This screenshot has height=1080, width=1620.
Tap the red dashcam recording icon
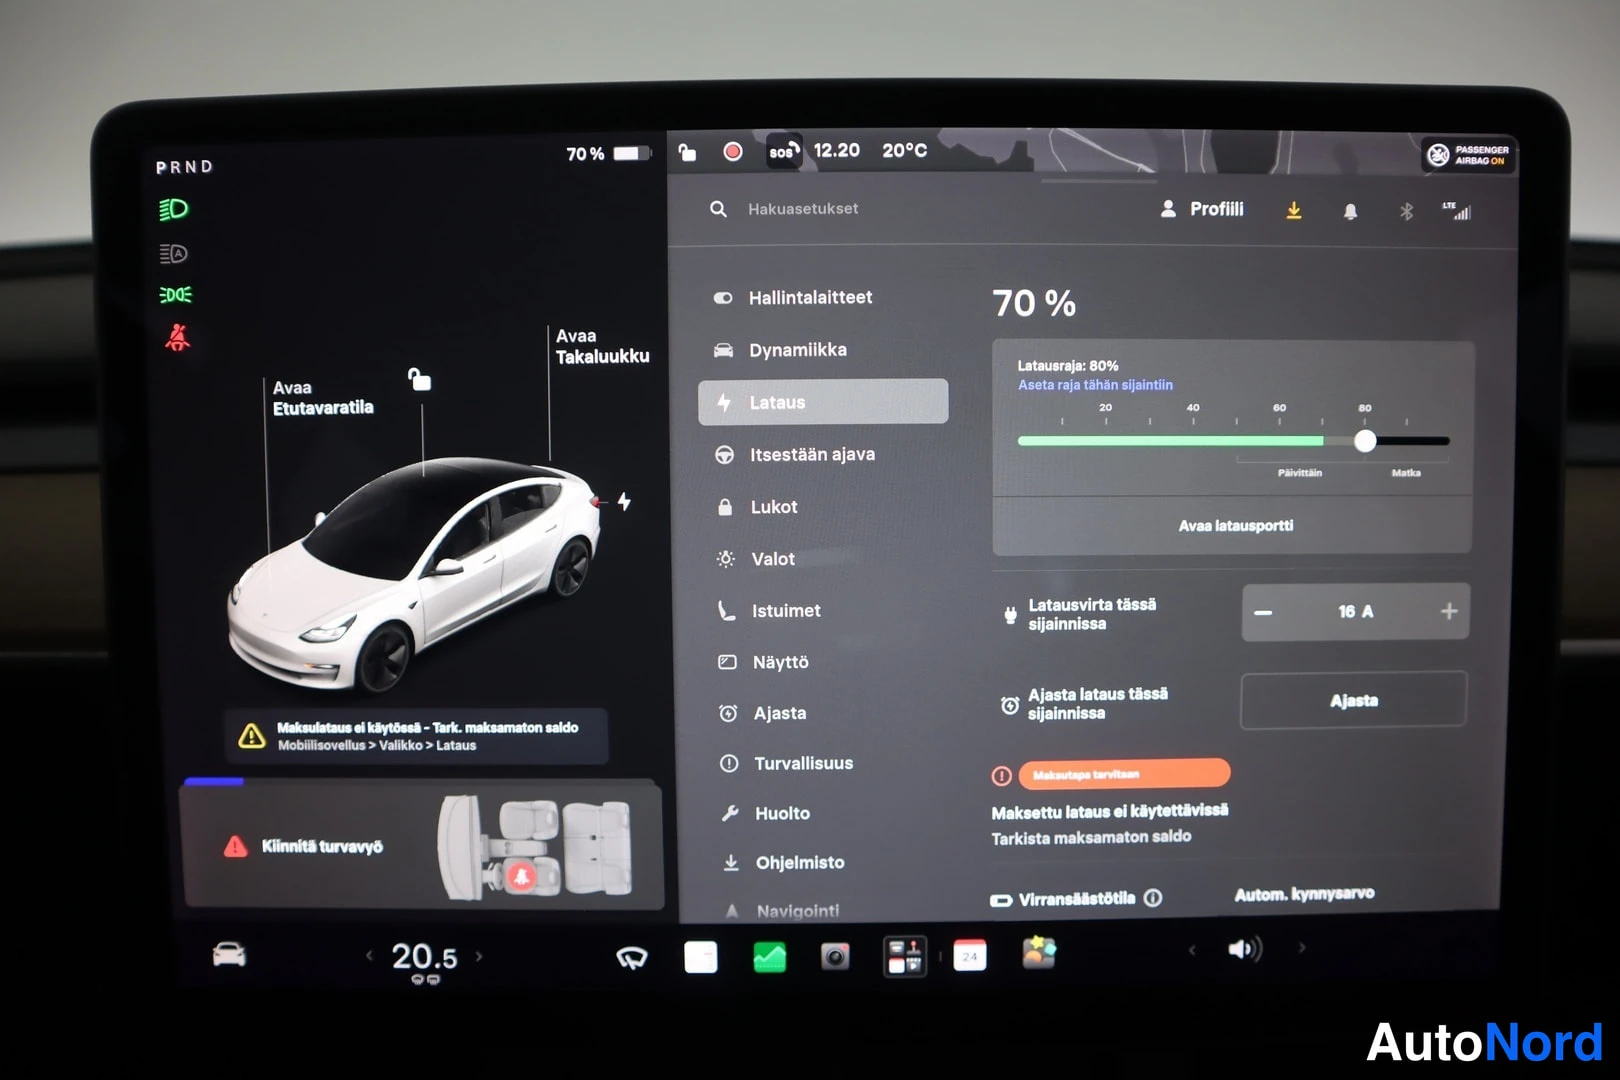(733, 151)
